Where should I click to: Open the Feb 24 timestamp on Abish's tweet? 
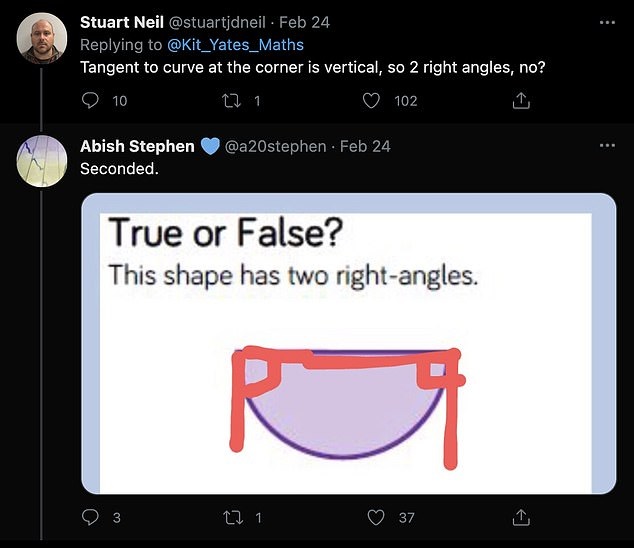[366, 146]
